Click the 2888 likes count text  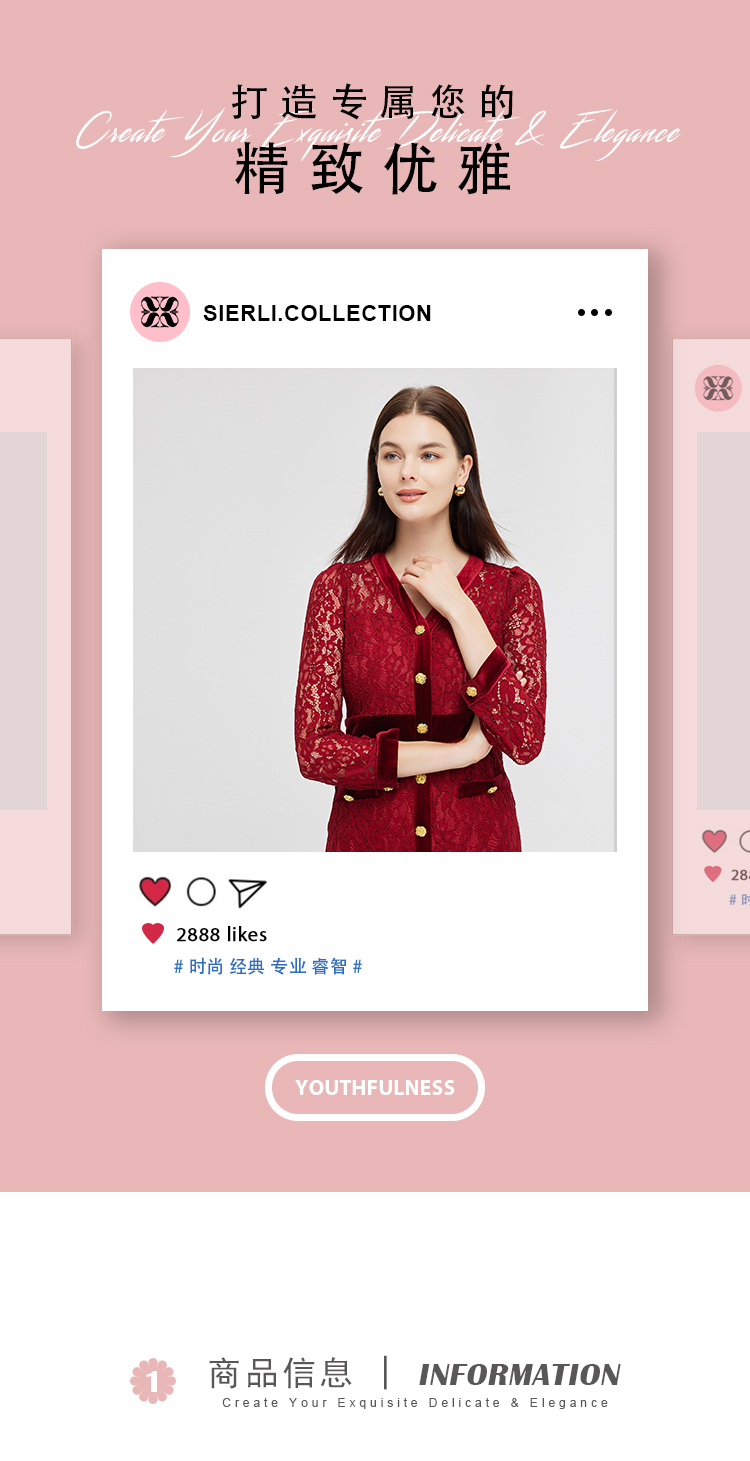pyautogui.click(x=222, y=934)
